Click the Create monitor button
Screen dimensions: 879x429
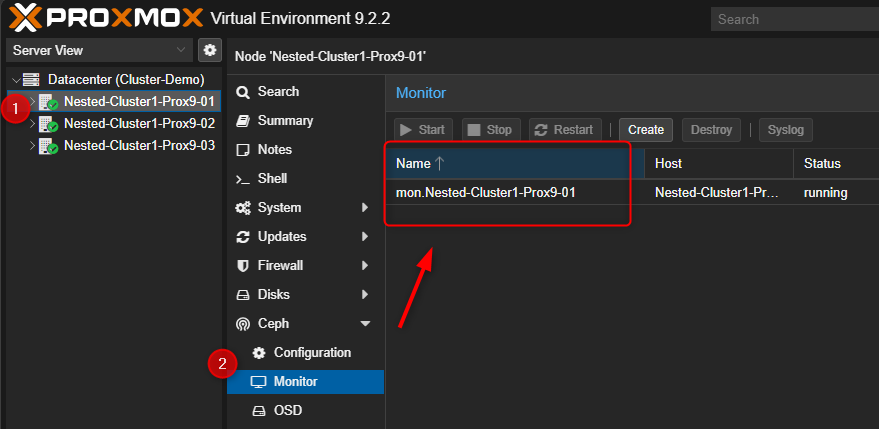[646, 130]
